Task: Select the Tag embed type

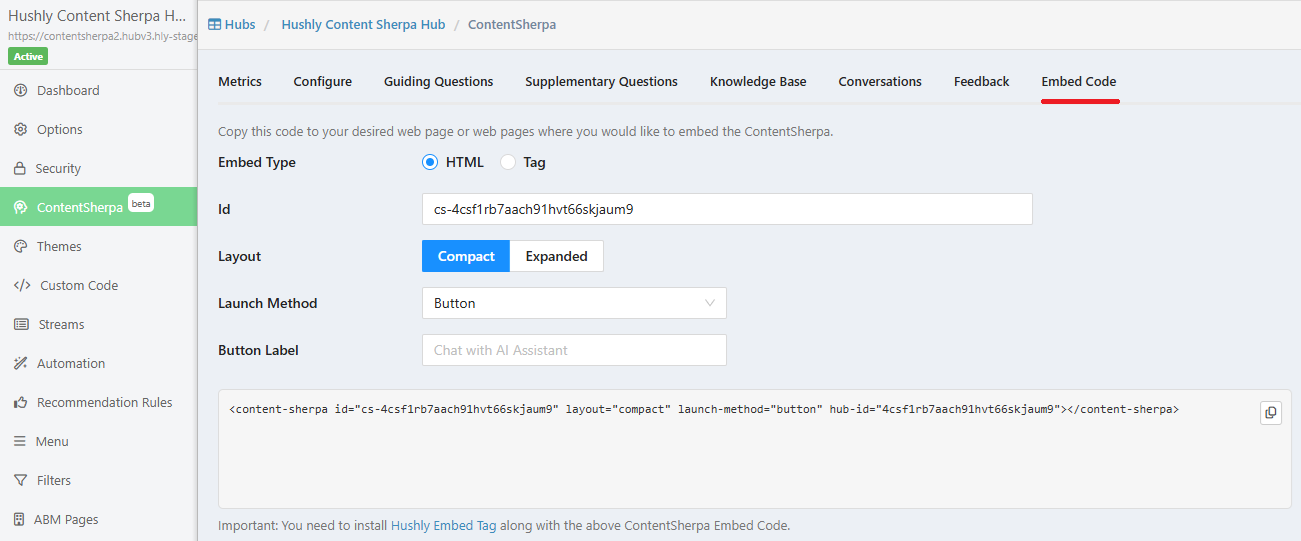Action: pyautogui.click(x=508, y=162)
